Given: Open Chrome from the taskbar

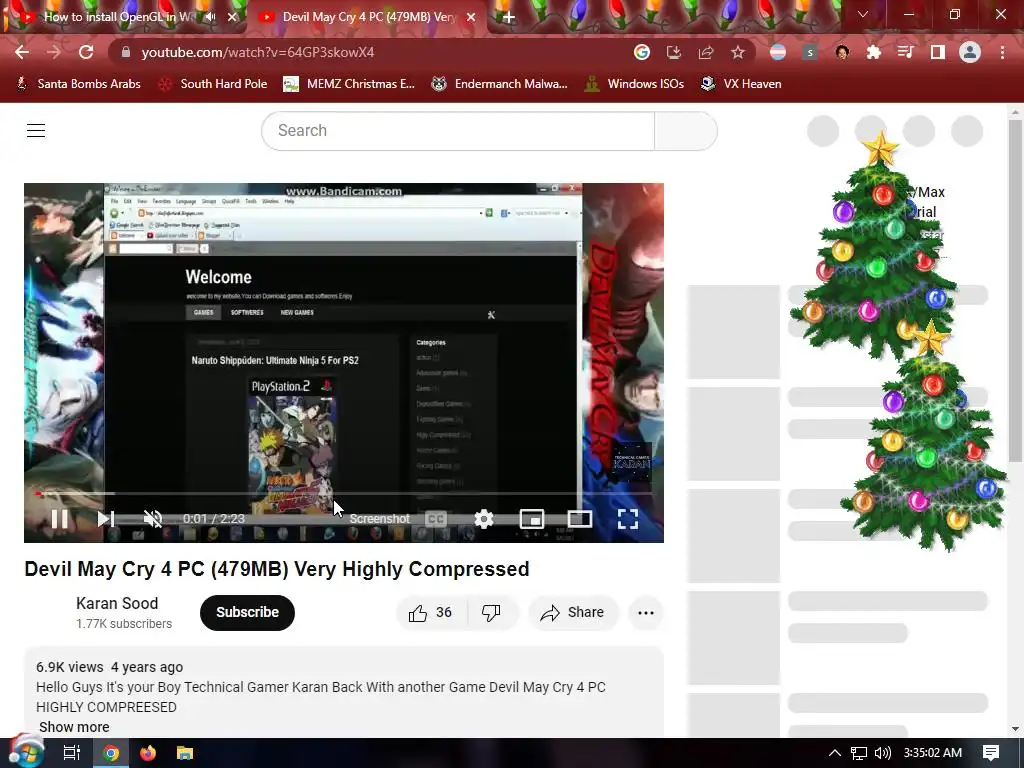Looking at the screenshot, I should [x=111, y=753].
